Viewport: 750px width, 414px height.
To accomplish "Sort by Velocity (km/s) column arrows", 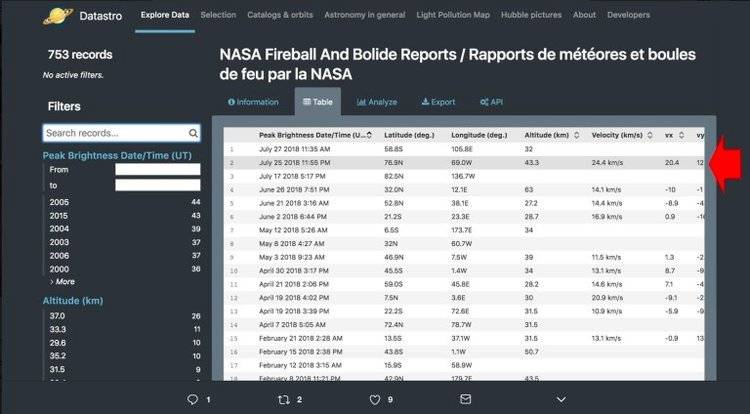I will pyautogui.click(x=650, y=135).
